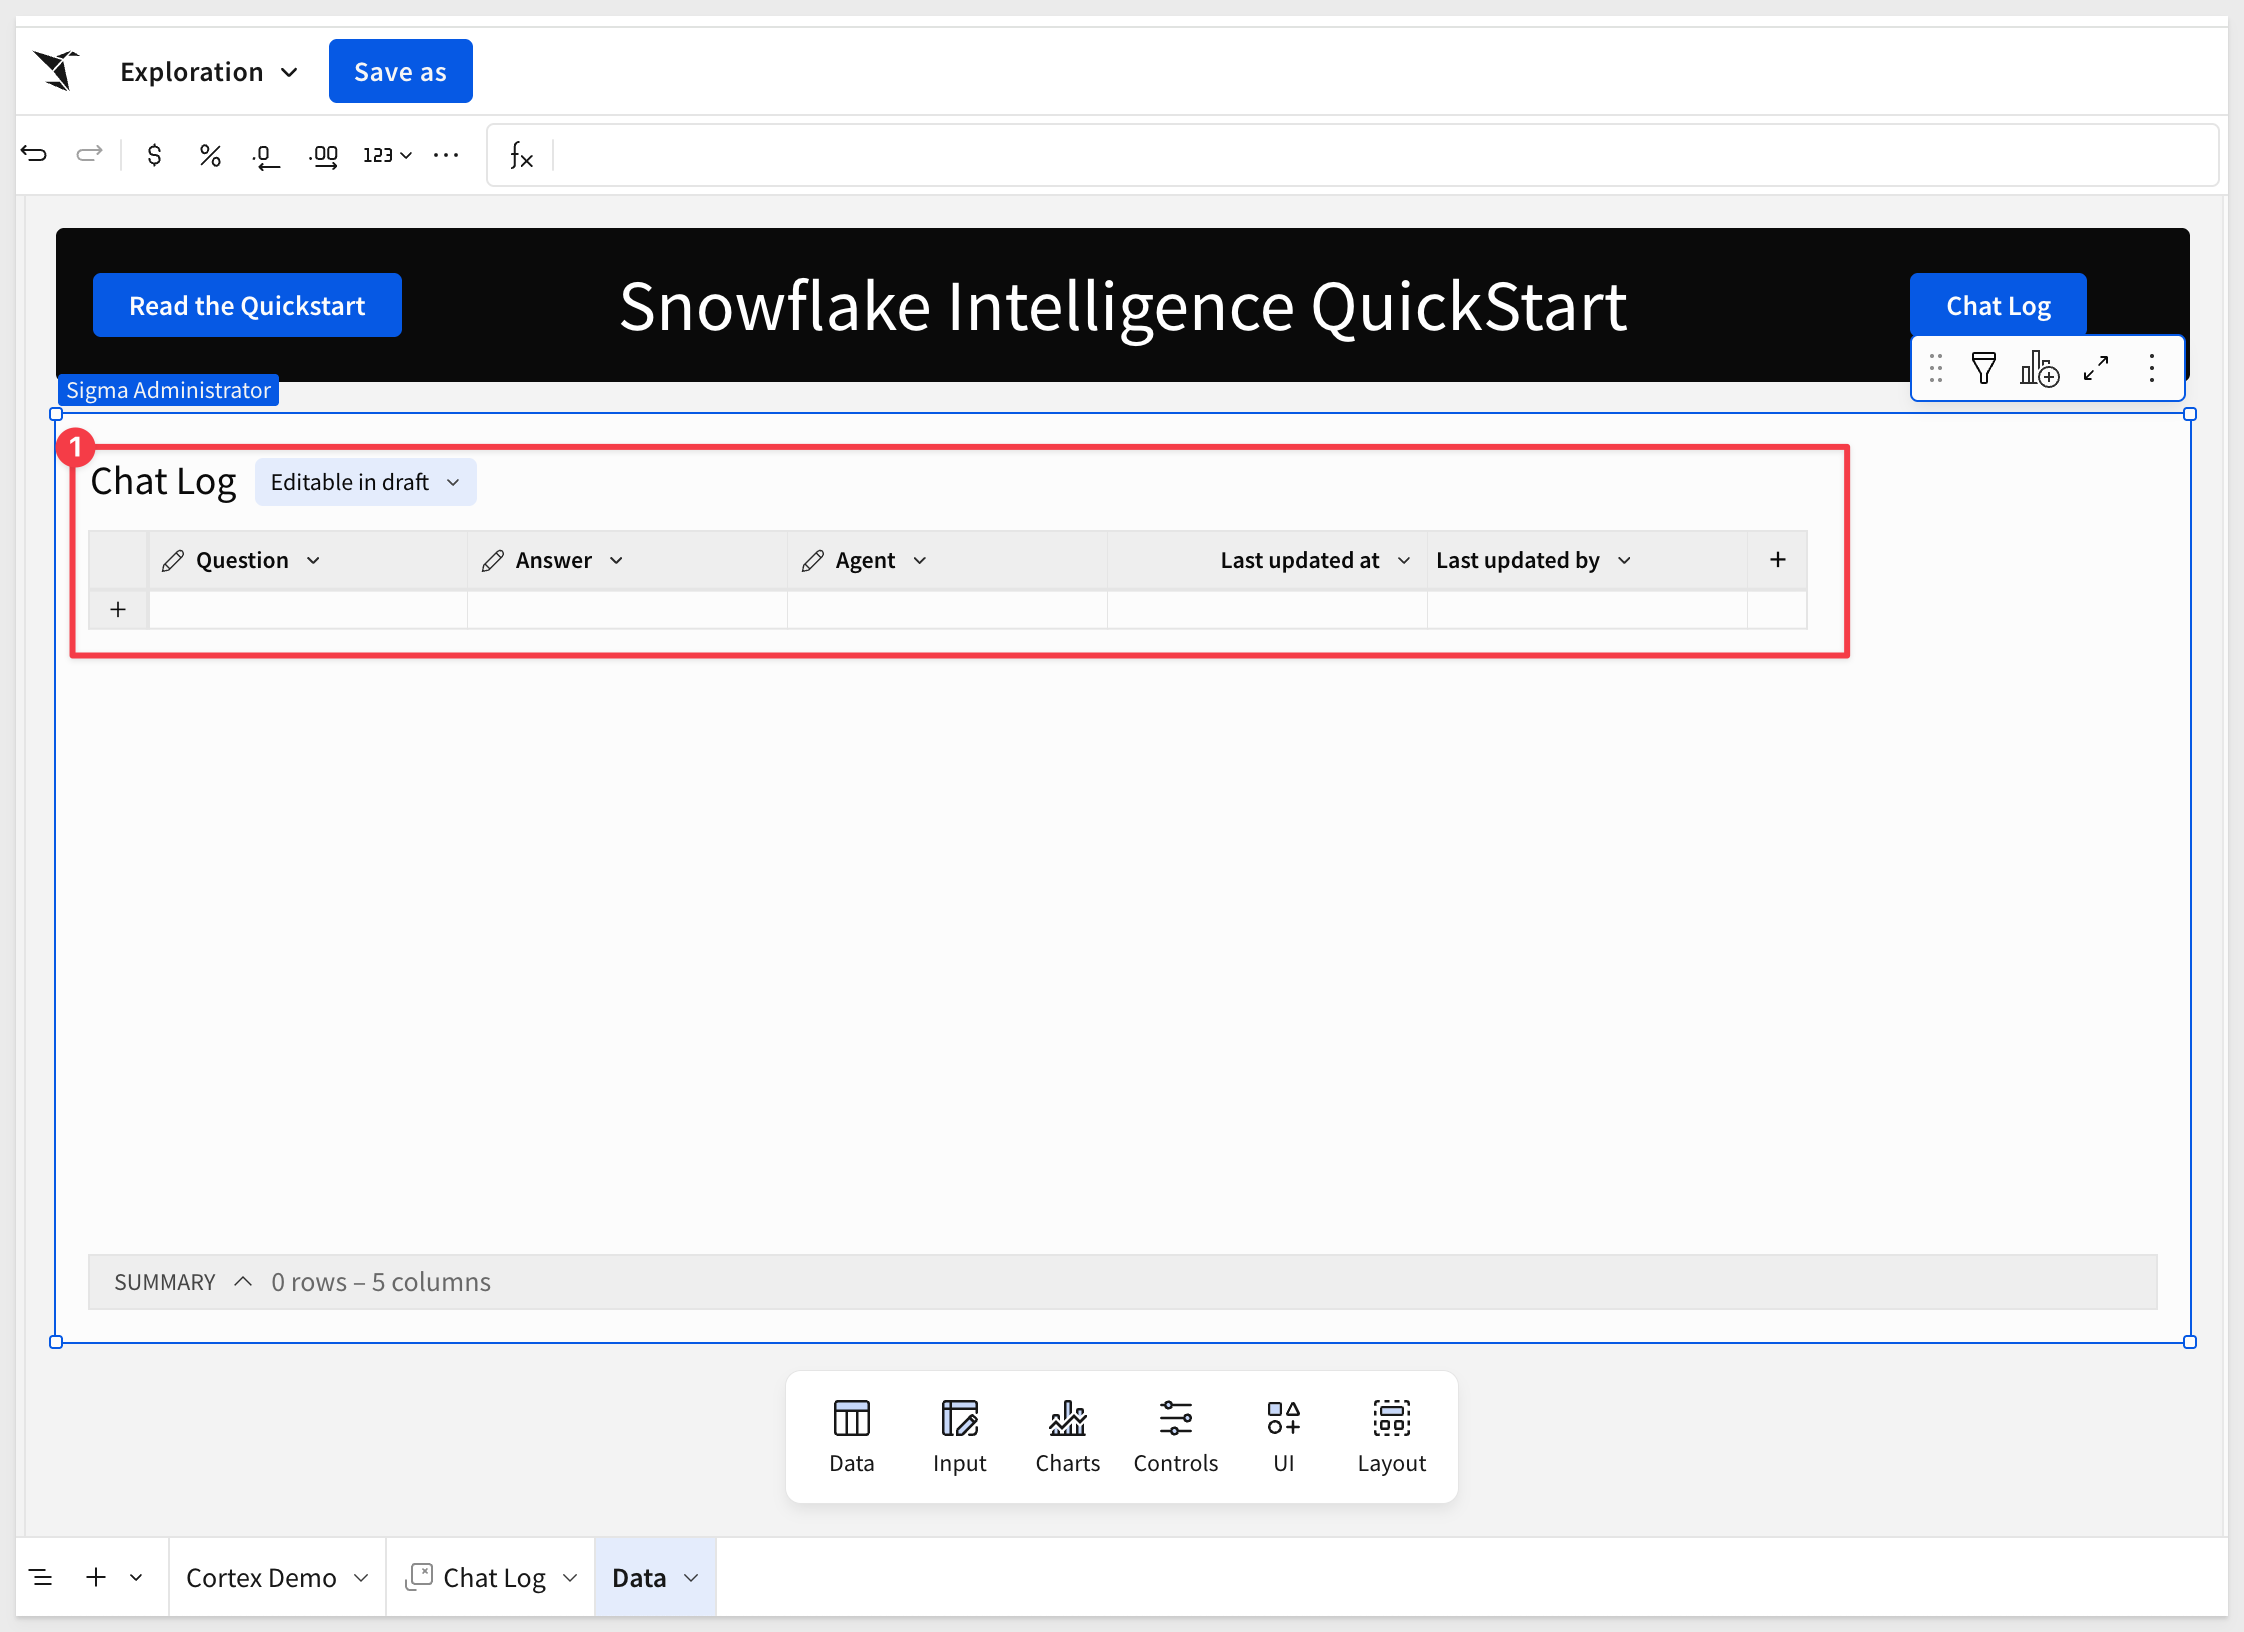Image resolution: width=2244 pixels, height=1632 pixels.
Task: Click the increase decimal places icon
Action: tap(323, 156)
